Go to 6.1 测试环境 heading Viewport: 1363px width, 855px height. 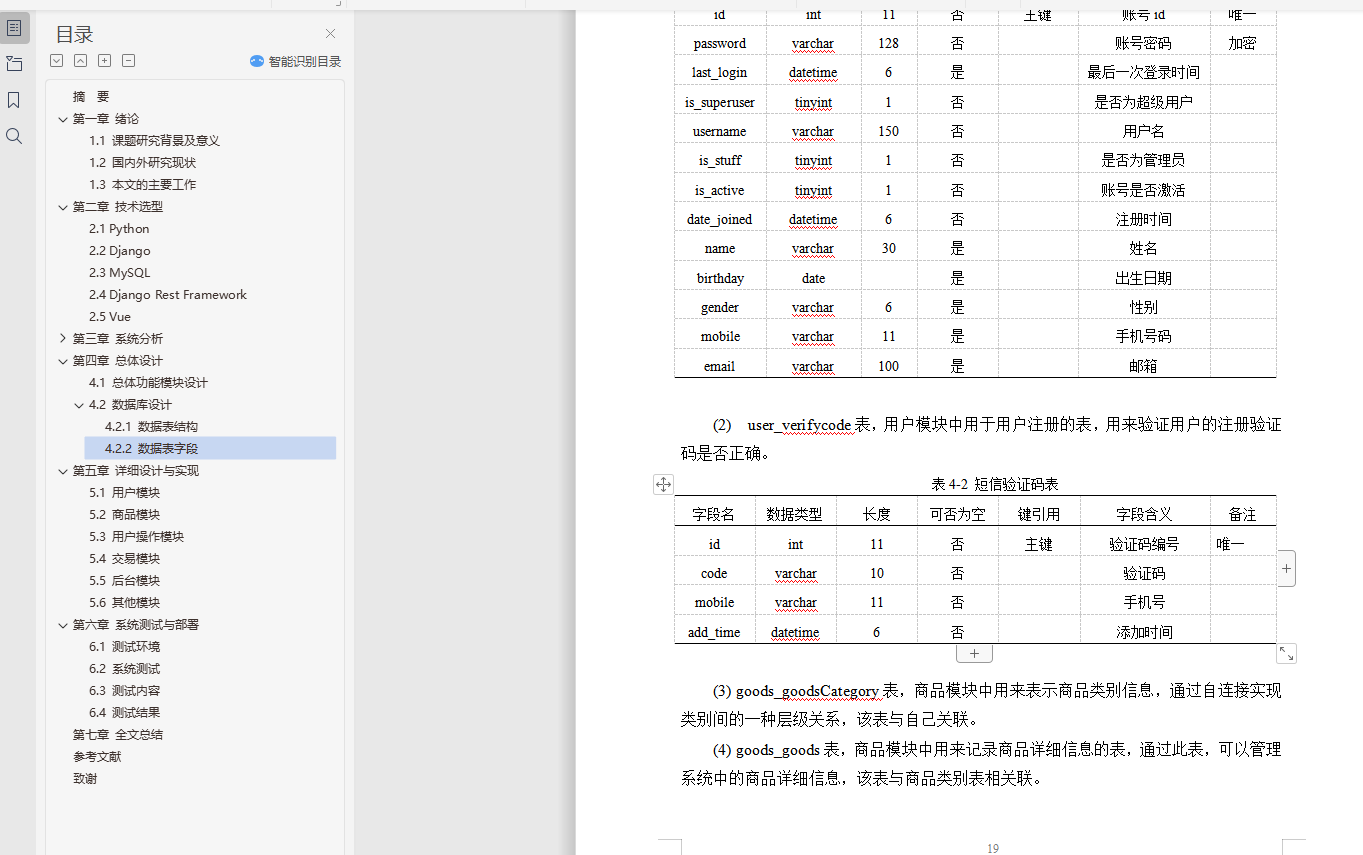pyautogui.click(x=124, y=647)
